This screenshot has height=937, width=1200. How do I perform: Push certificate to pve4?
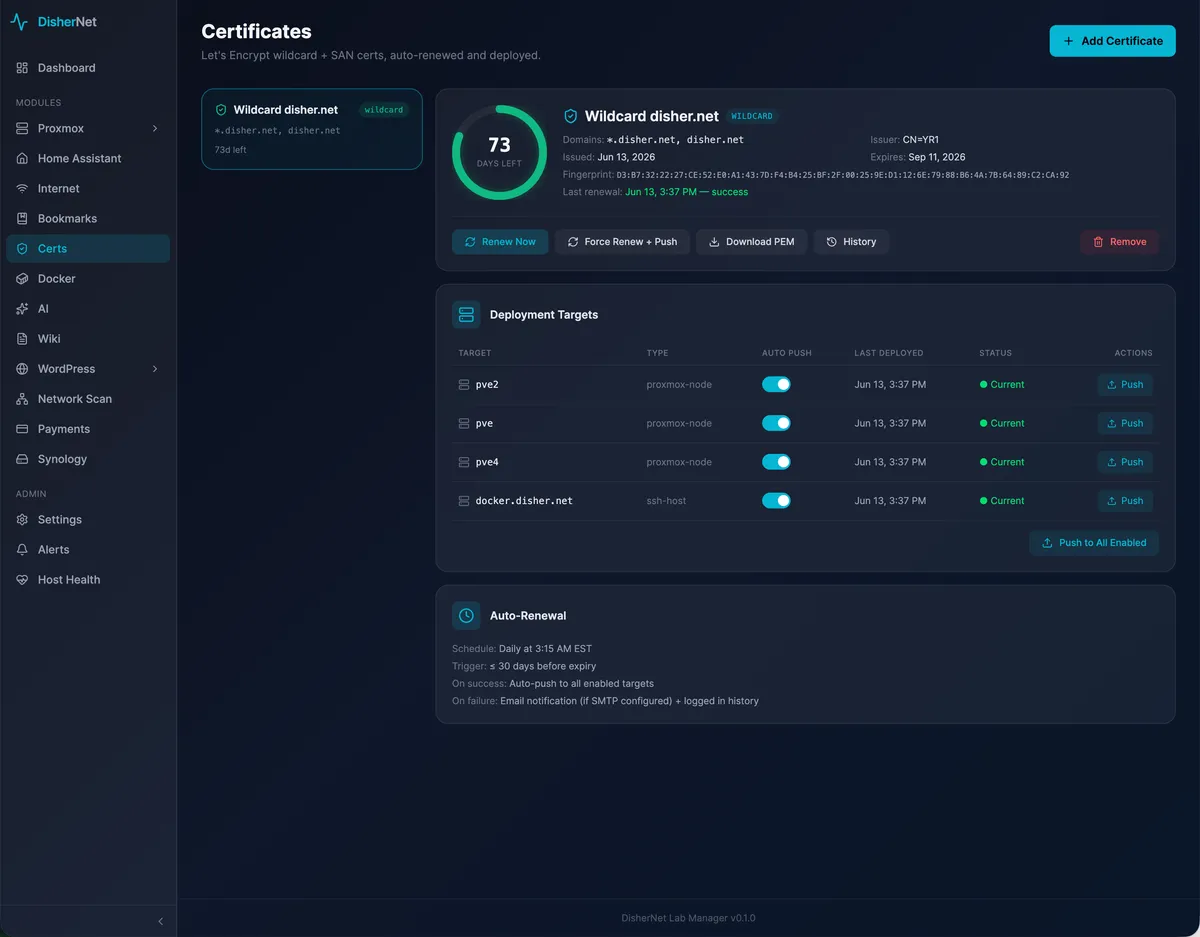(1125, 462)
